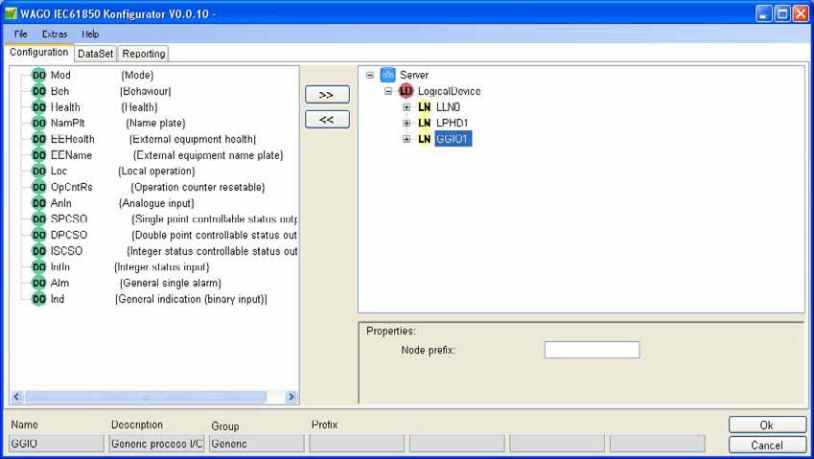
Task: Click the right arrow of horizontal scrollbar
Action: click(x=291, y=397)
